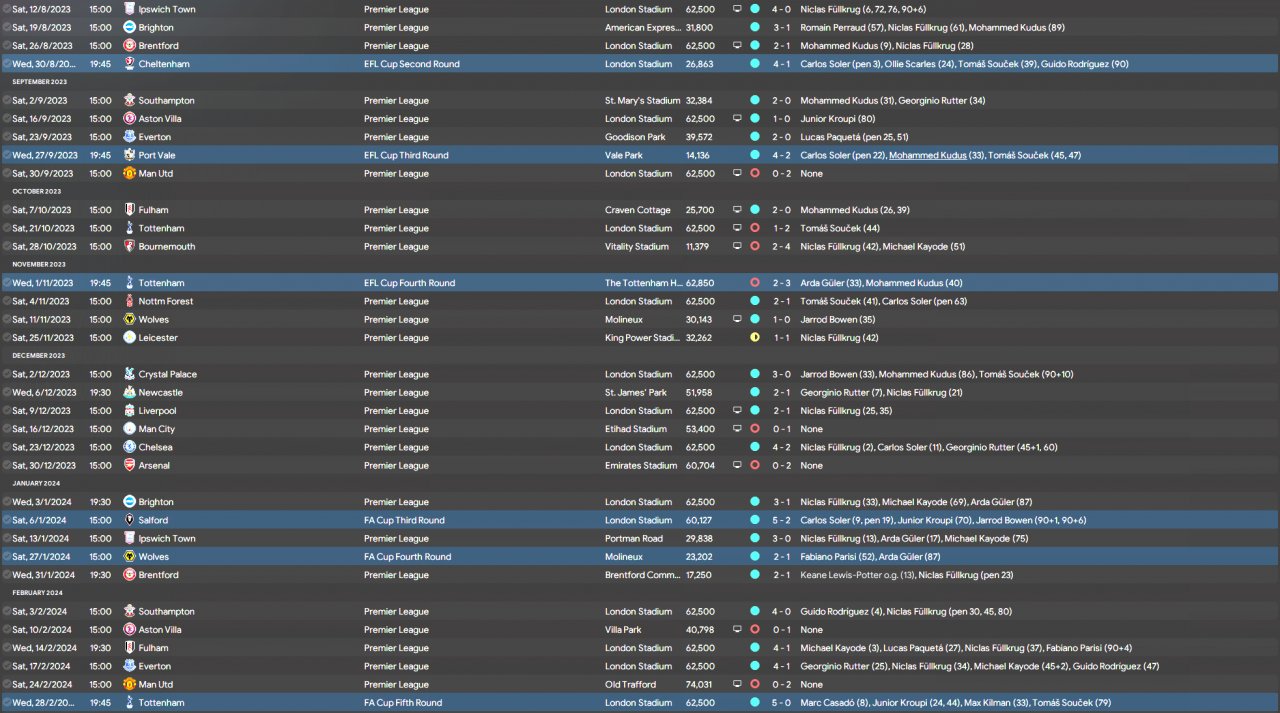The image size is (1280, 713).
Task: Open Brentford team link on 26/8/2023
Action: tap(157, 46)
